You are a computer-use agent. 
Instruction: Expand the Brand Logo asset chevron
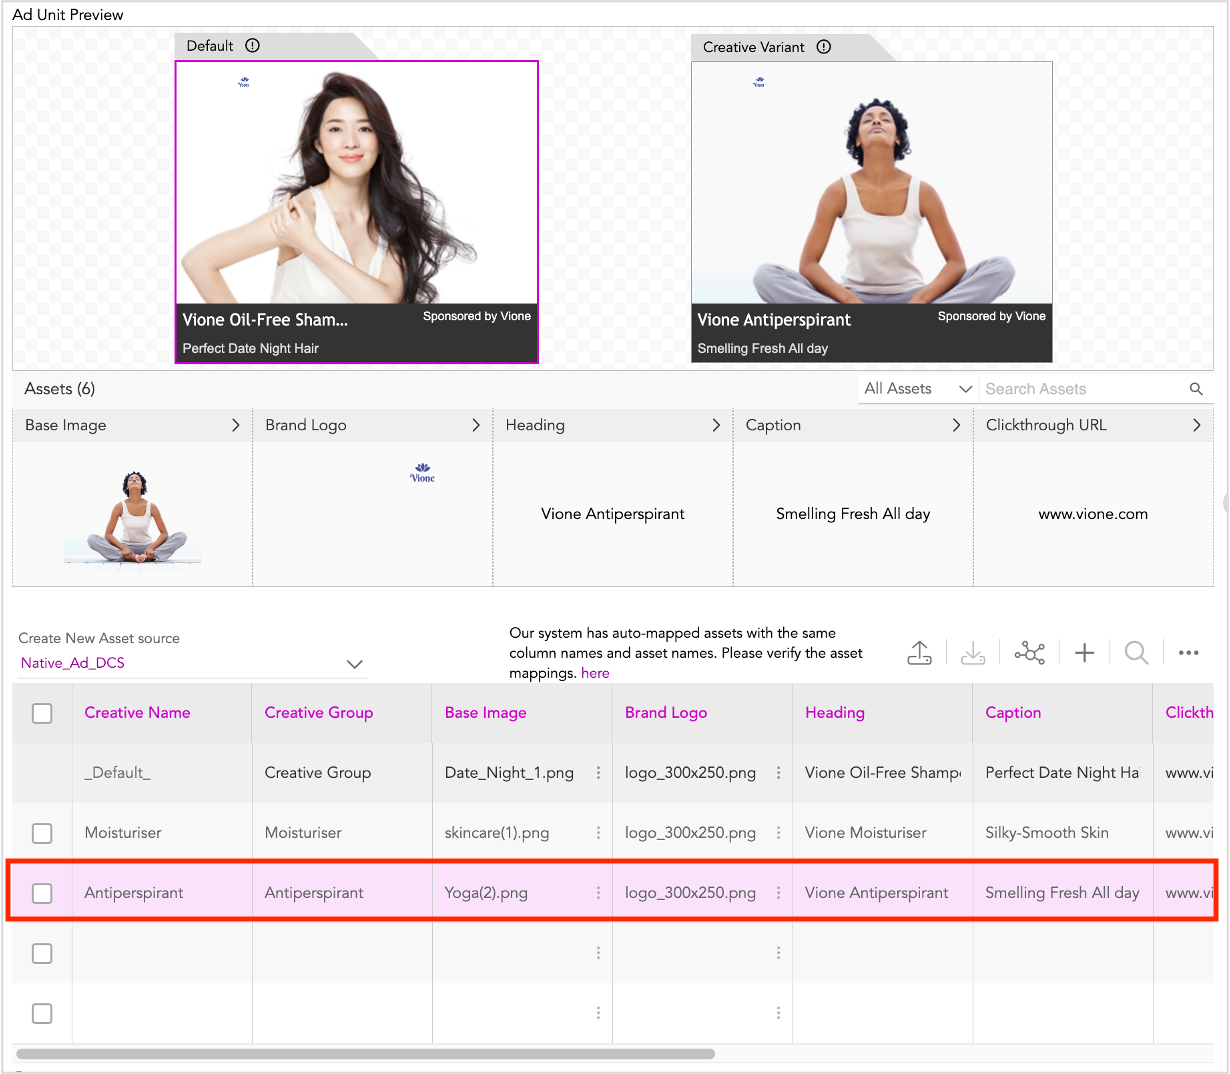tap(476, 425)
